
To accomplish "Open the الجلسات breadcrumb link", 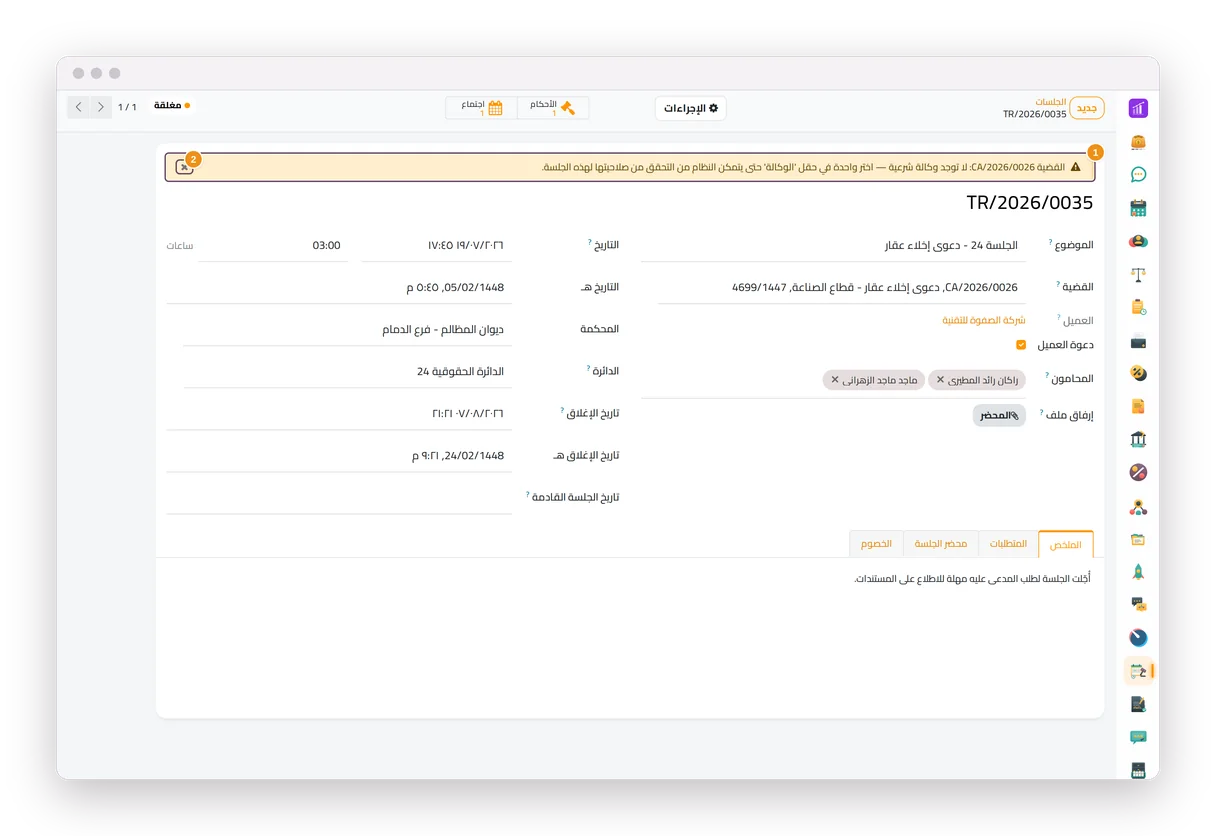I will pos(1051,102).
